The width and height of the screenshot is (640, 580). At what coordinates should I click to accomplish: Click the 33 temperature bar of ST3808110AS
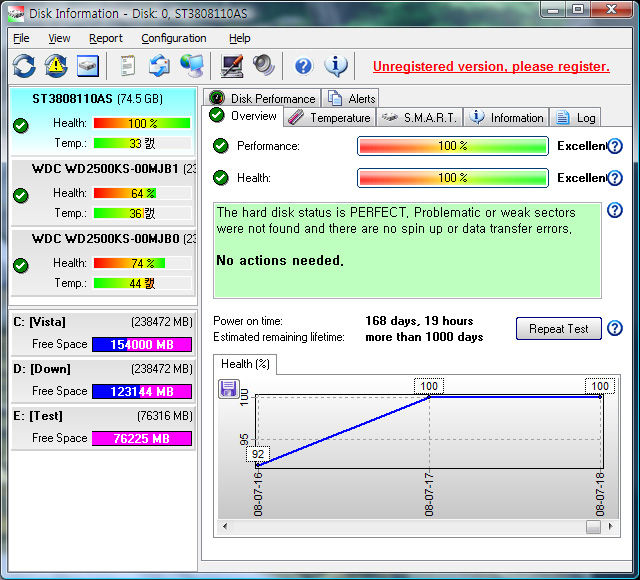(142, 143)
